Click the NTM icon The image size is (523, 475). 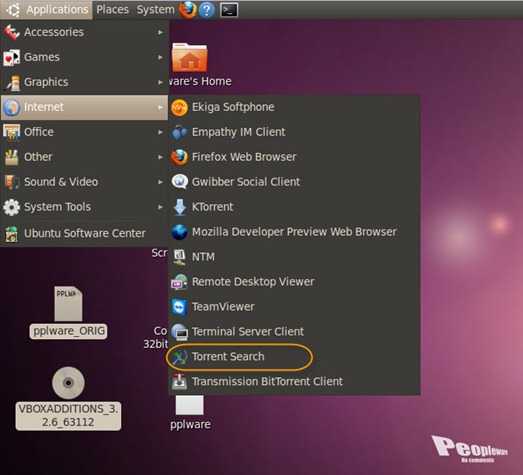(x=179, y=257)
